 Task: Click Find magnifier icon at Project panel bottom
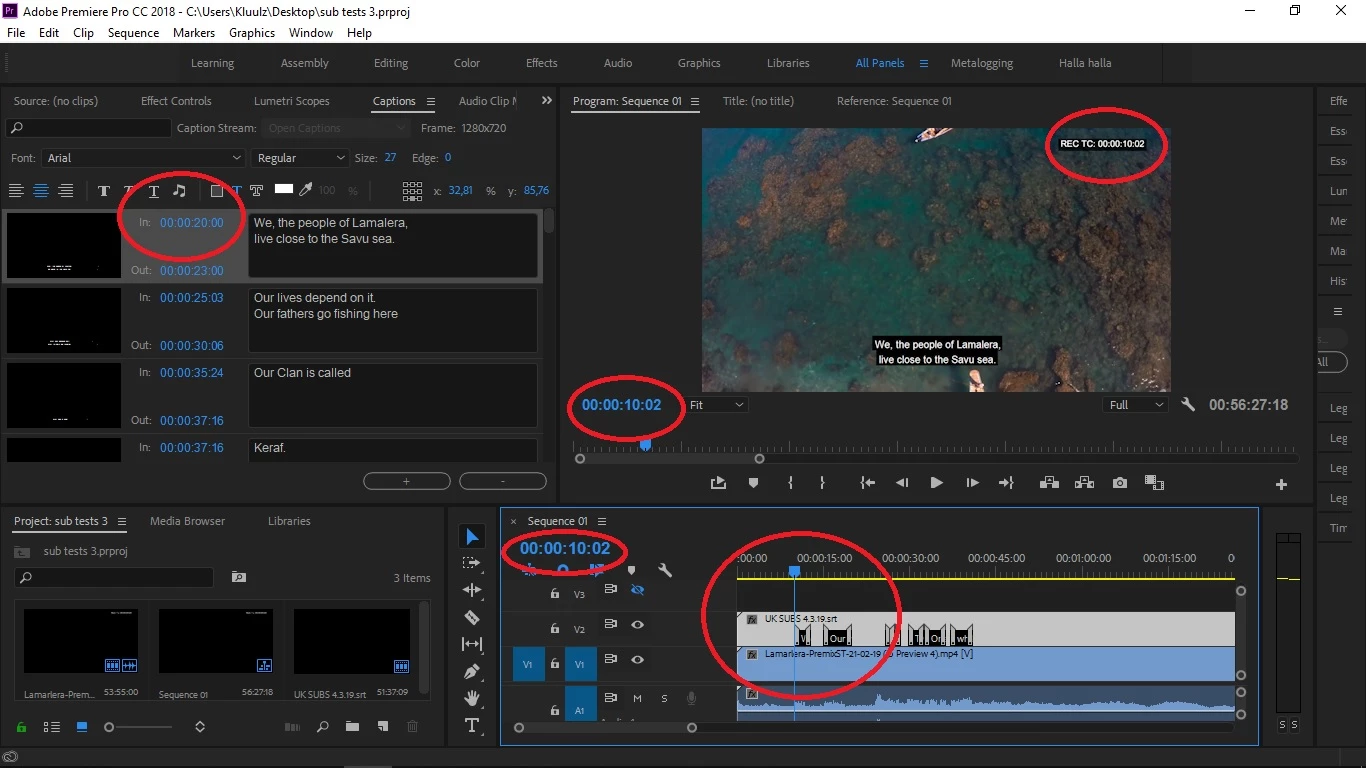coord(323,727)
